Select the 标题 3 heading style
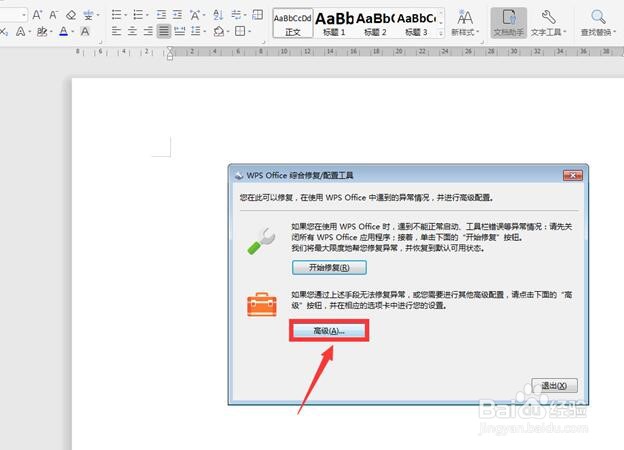The width and height of the screenshot is (624, 450). pos(416,23)
